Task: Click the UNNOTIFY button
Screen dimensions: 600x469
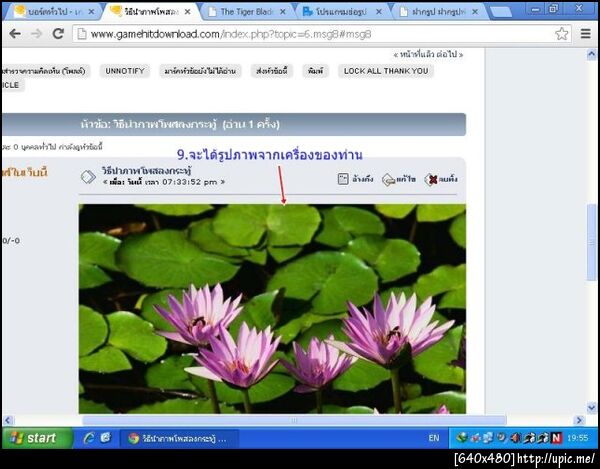Action: tap(125, 71)
